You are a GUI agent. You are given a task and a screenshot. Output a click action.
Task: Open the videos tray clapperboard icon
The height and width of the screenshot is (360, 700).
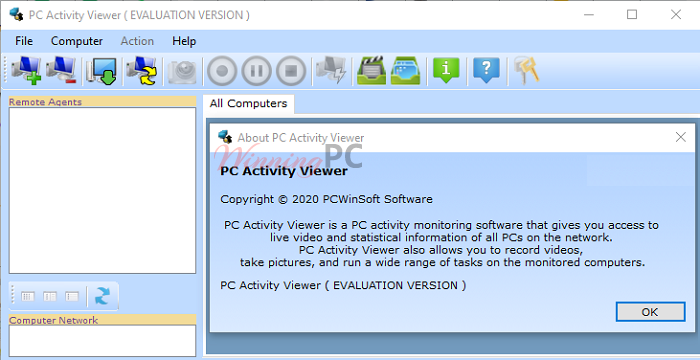click(371, 71)
